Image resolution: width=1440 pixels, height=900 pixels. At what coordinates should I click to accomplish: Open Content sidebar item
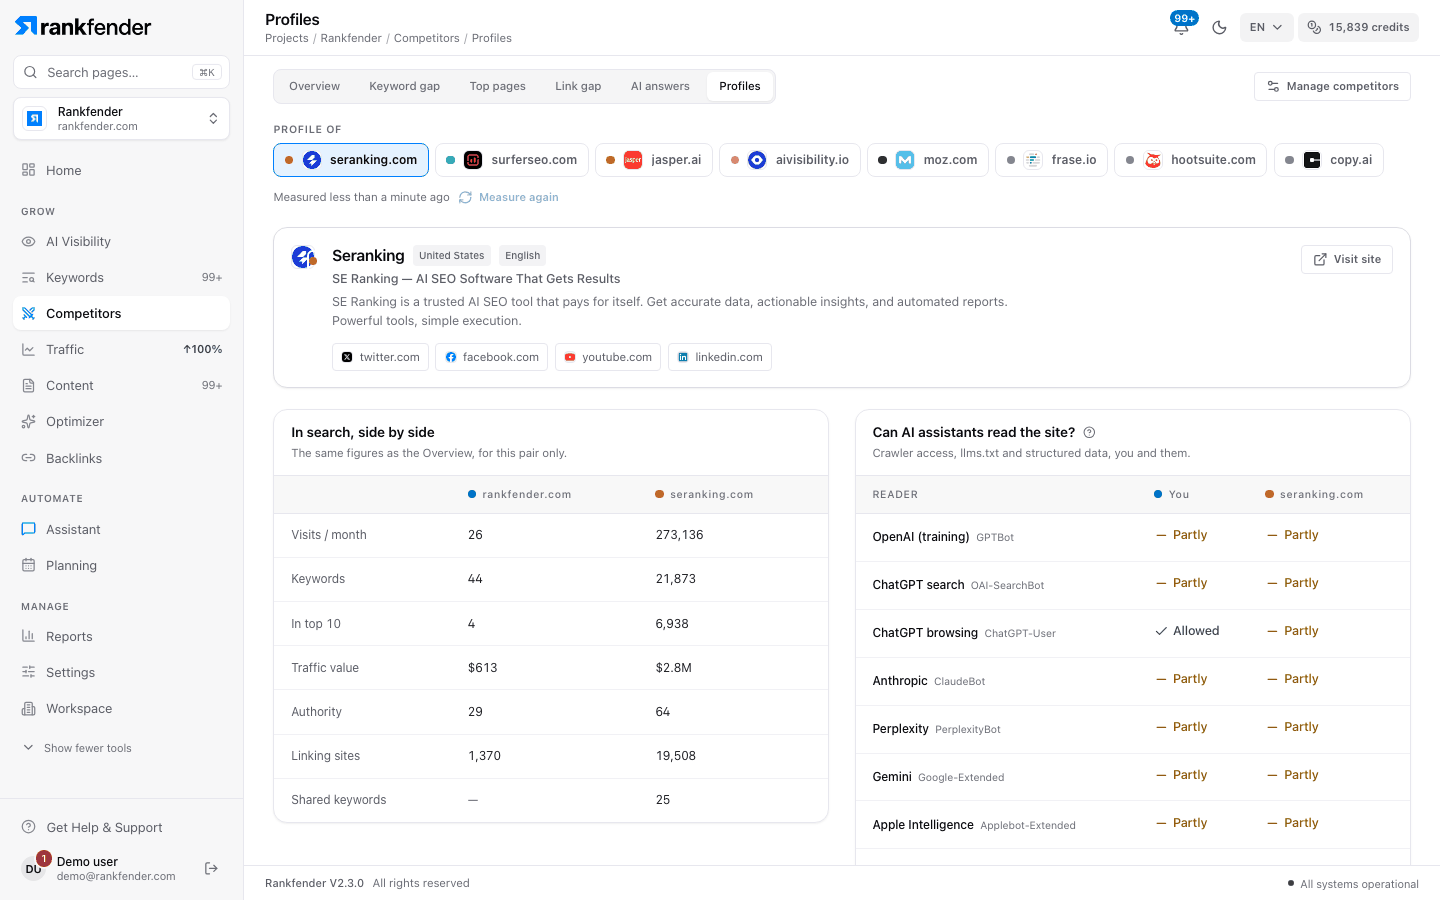pyautogui.click(x=122, y=385)
